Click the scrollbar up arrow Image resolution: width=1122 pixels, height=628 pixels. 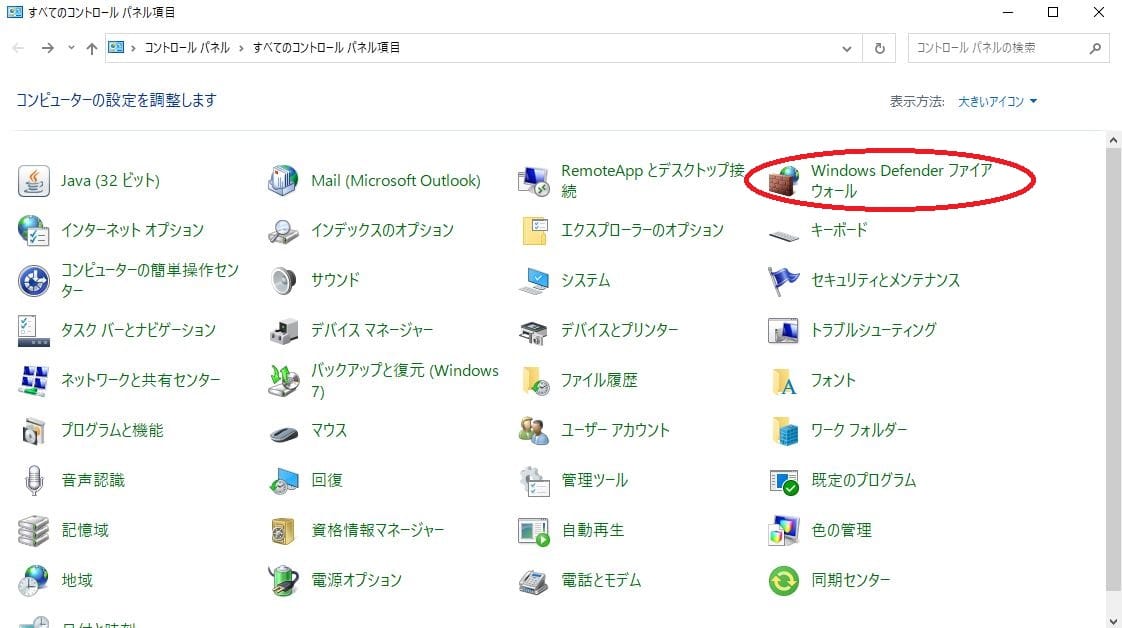pyautogui.click(x=1113, y=141)
